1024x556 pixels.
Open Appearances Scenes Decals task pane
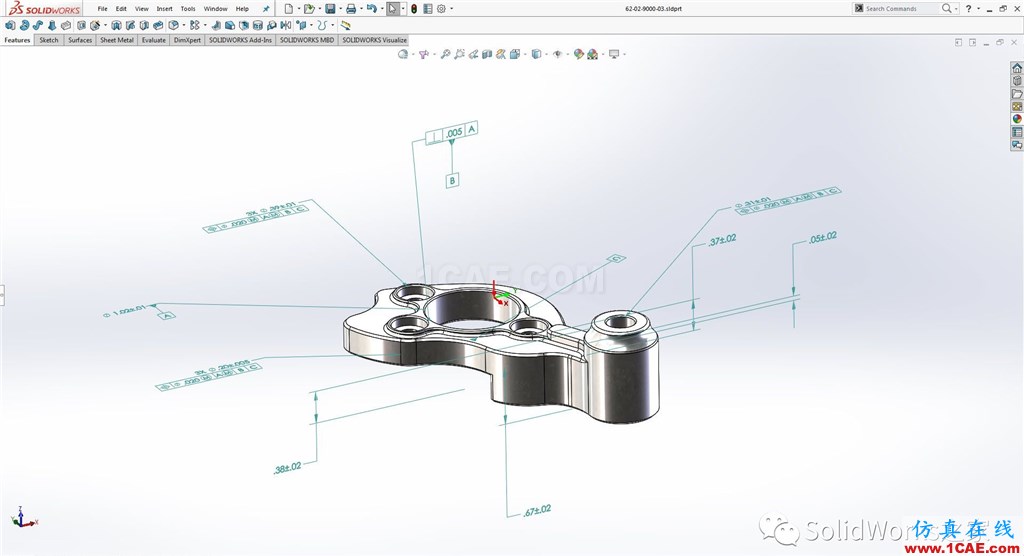[1017, 119]
